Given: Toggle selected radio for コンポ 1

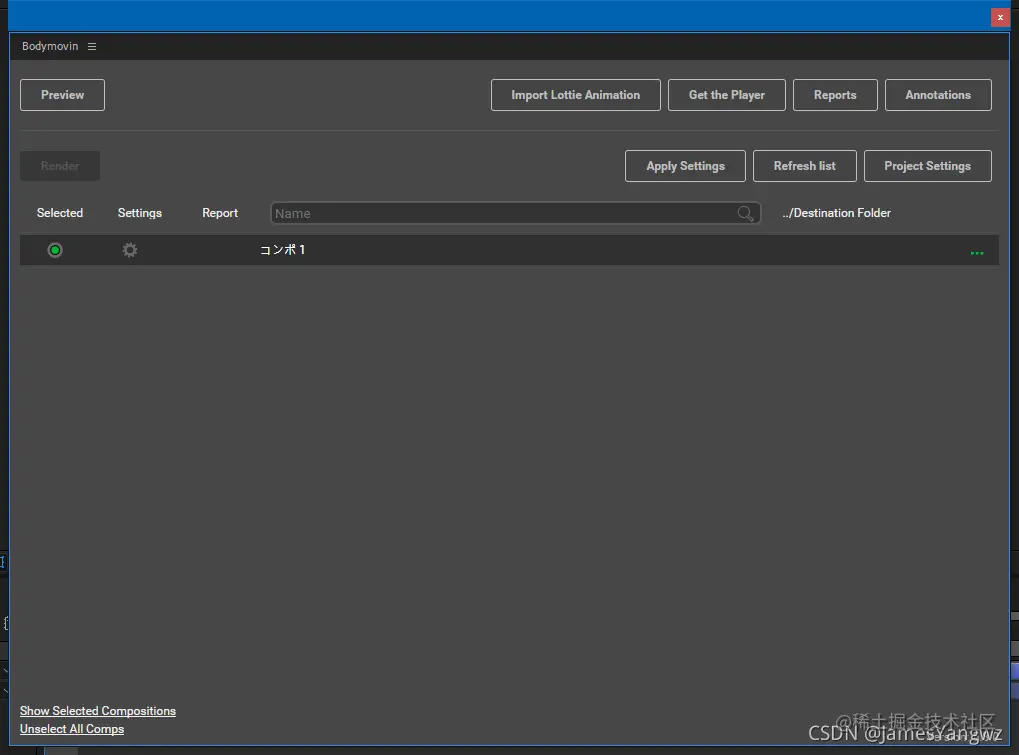Looking at the screenshot, I should coord(55,250).
